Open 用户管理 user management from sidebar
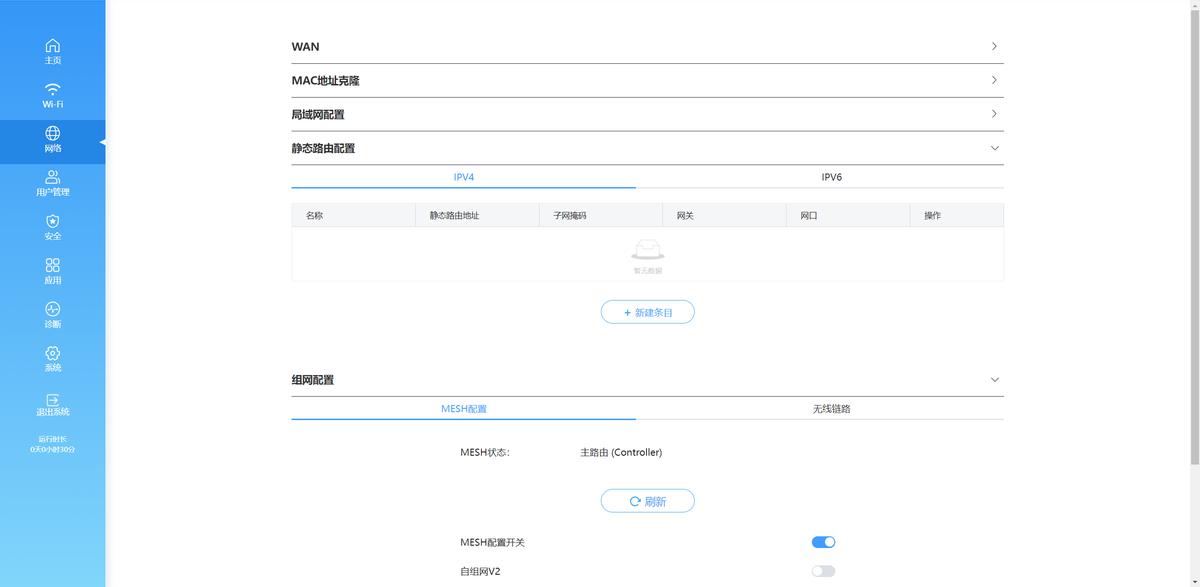The image size is (1200, 587). click(52, 182)
